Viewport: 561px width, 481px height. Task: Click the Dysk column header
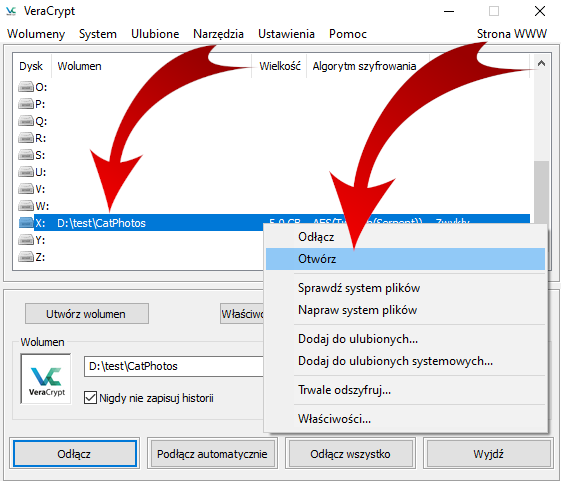pos(32,66)
